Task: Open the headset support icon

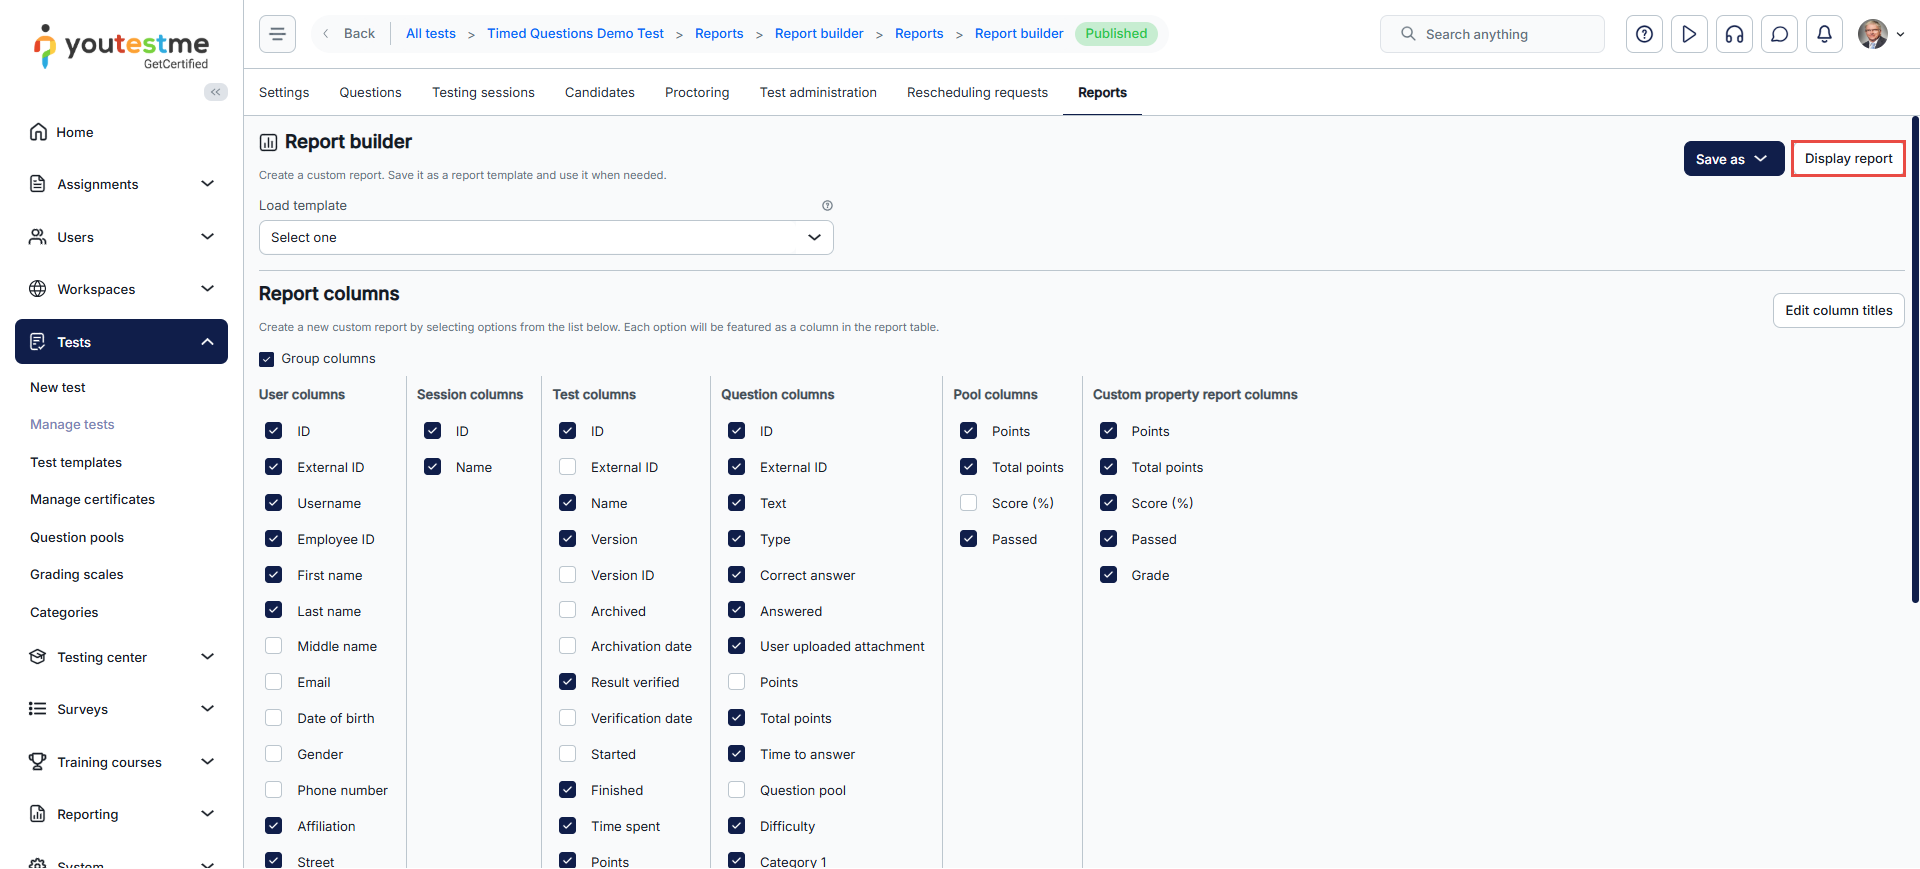Action: pos(1734,34)
